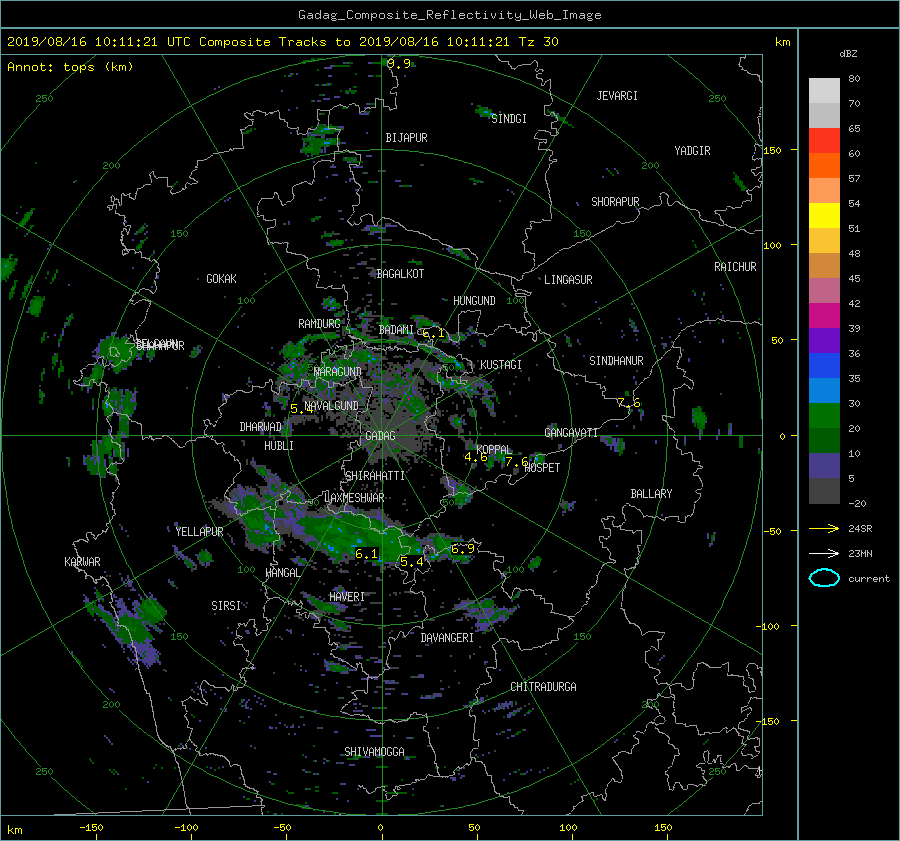Click the UTC Composite Tracks timestamp header
This screenshot has width=900, height=841.
[282, 42]
